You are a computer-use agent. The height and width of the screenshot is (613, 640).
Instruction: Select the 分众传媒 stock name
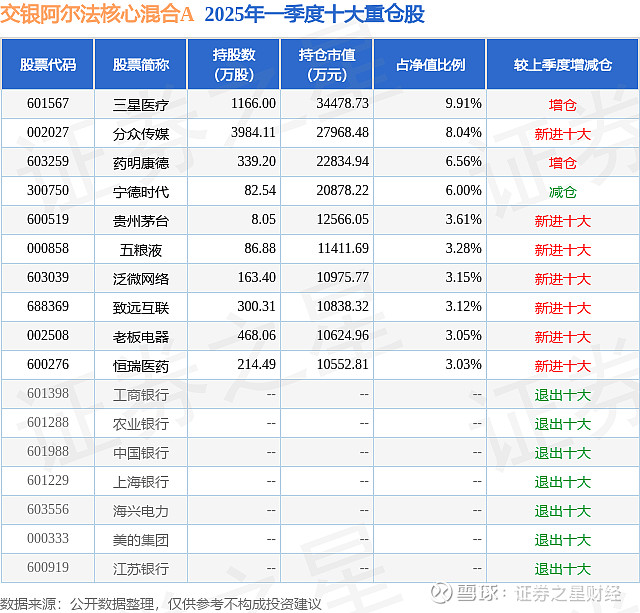pyautogui.click(x=141, y=134)
